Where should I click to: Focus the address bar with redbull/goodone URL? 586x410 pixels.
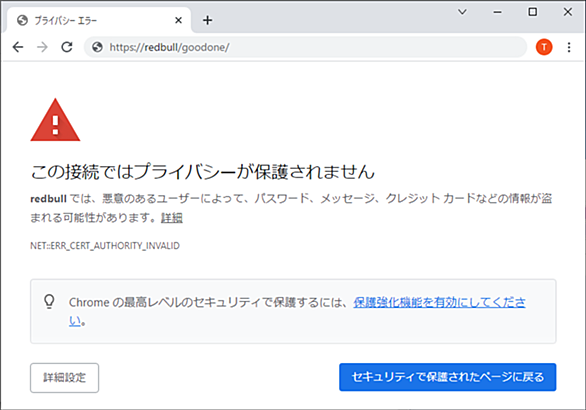(x=305, y=47)
